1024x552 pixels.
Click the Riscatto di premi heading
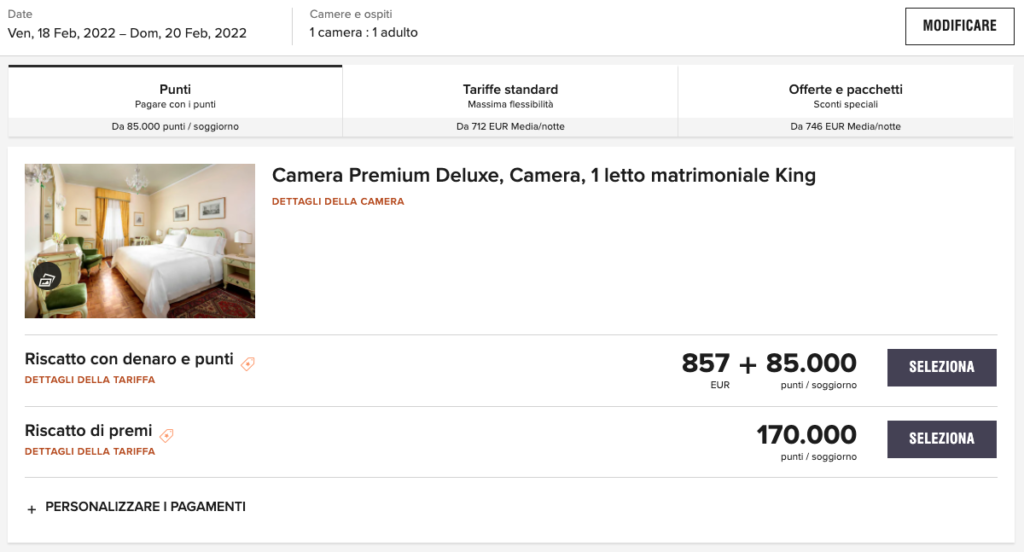tap(88, 431)
